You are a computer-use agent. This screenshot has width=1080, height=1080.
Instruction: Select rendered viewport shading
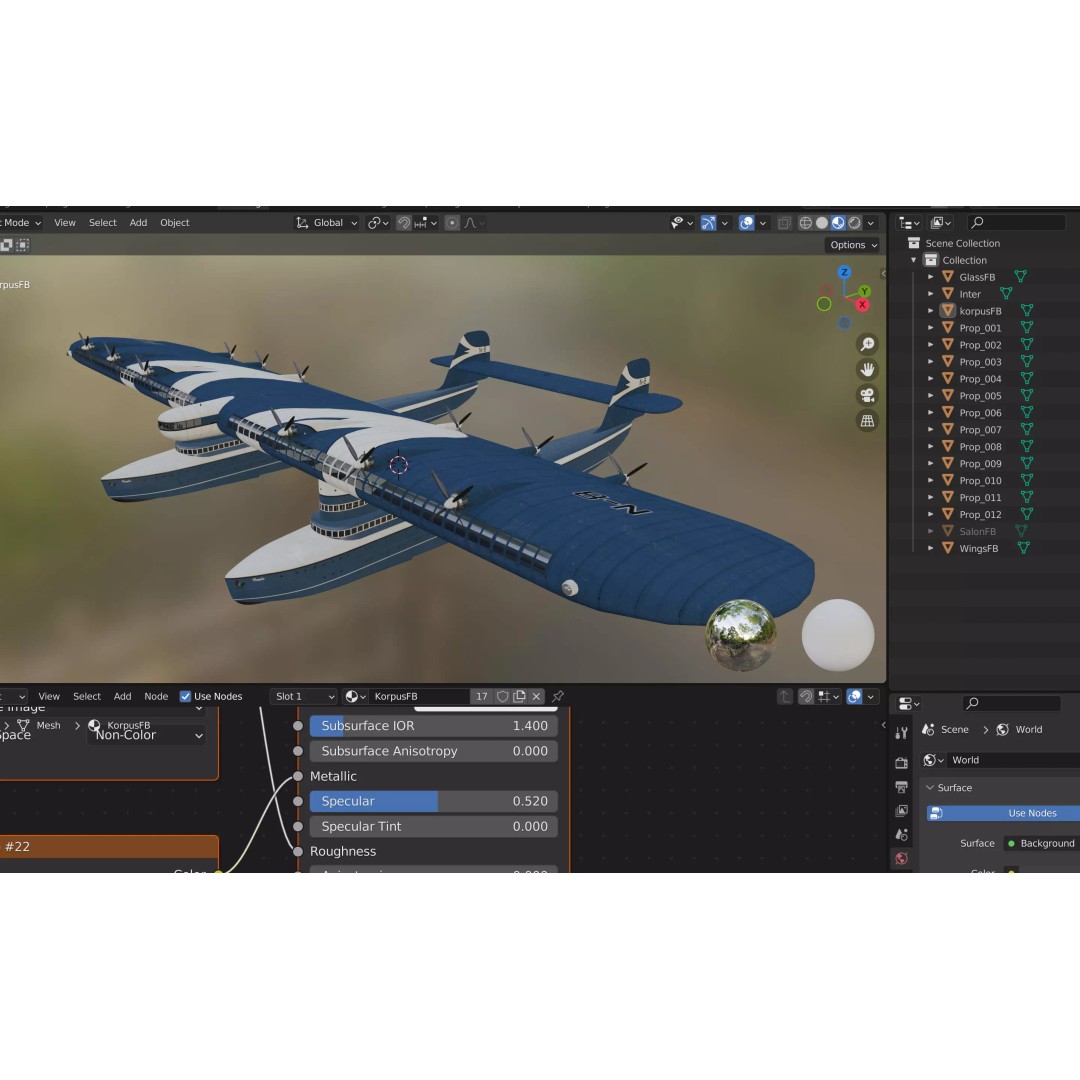855,222
